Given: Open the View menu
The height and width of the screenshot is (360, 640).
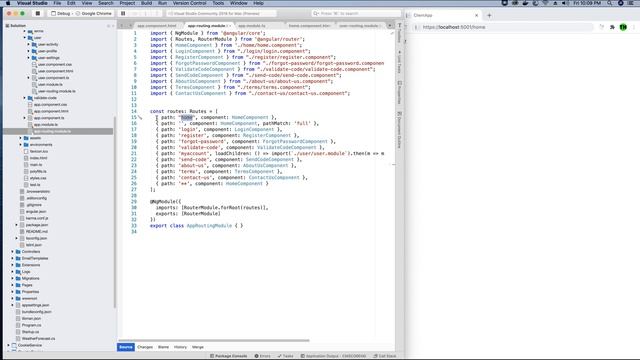Looking at the screenshot, I should pos(87,3).
